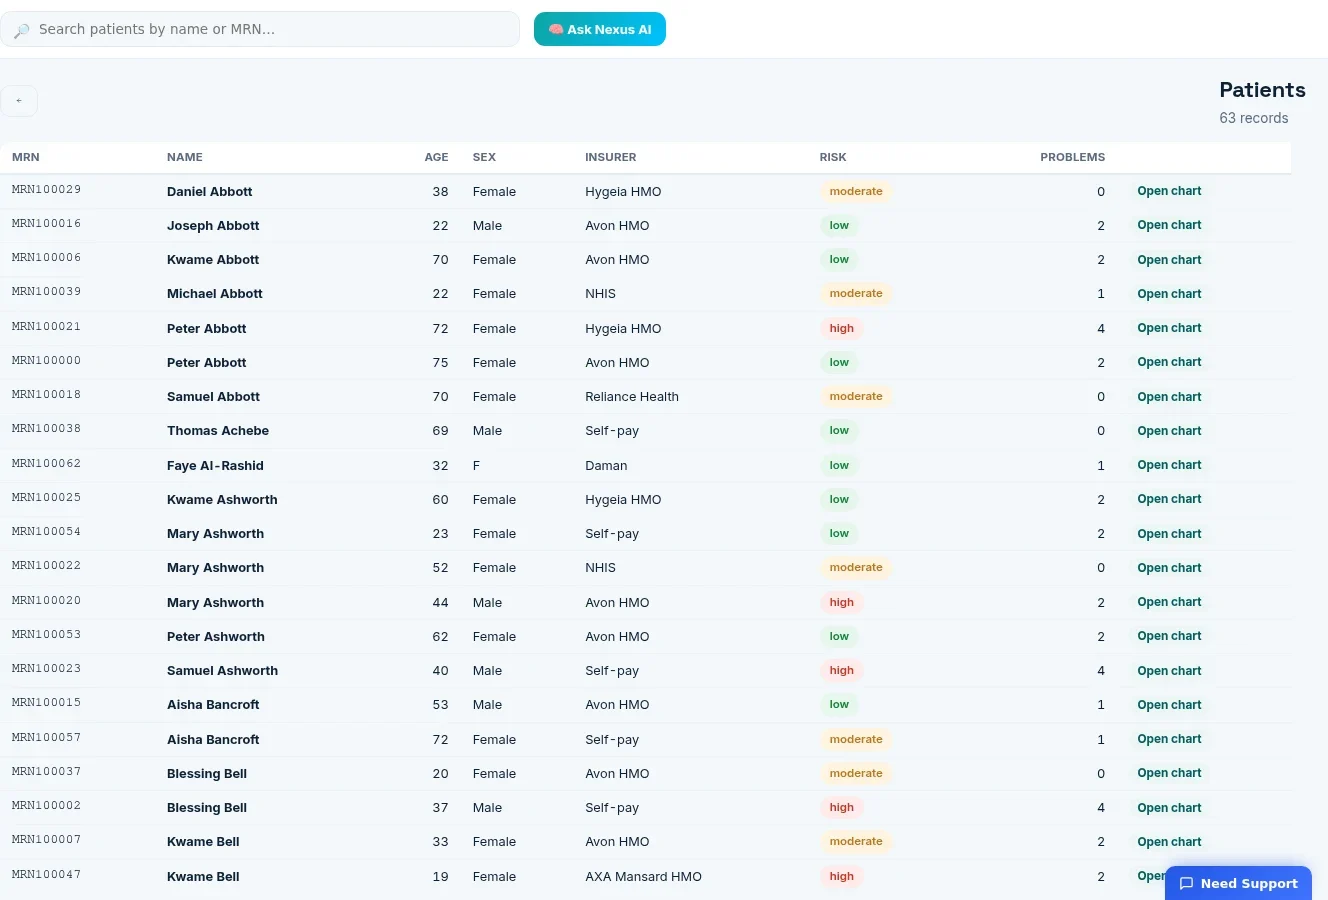The width and height of the screenshot is (1328, 900).
Task: Click the high risk badge for Peter Abbott
Action: [x=842, y=328]
